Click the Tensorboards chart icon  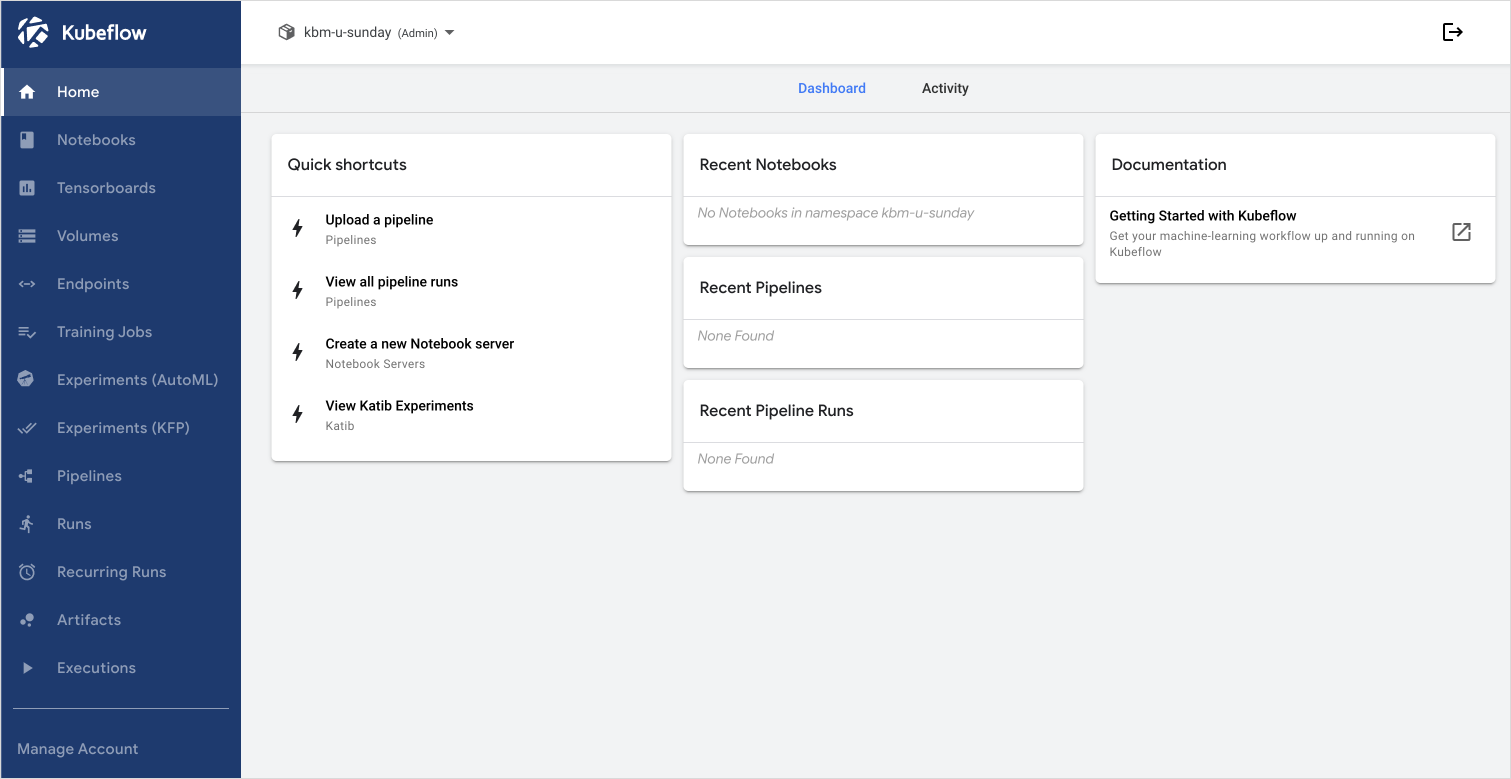[x=27, y=188]
